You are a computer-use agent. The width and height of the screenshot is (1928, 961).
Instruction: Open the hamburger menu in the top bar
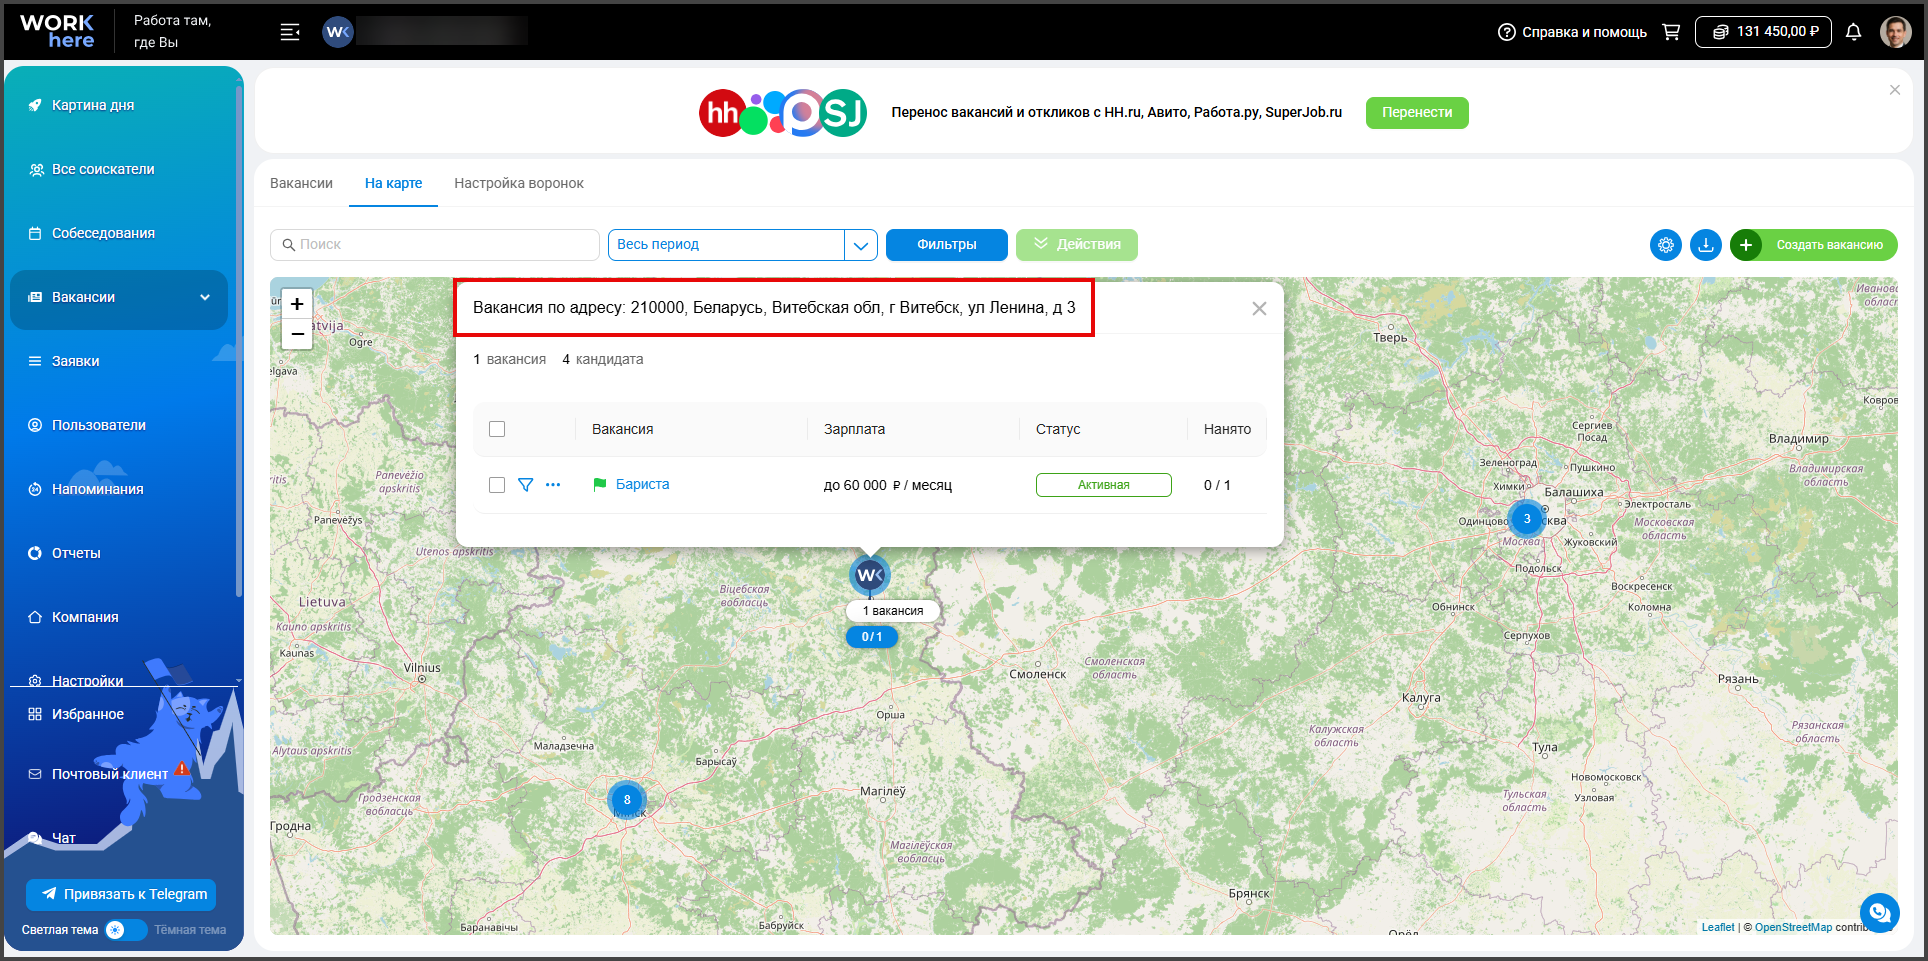(x=290, y=32)
